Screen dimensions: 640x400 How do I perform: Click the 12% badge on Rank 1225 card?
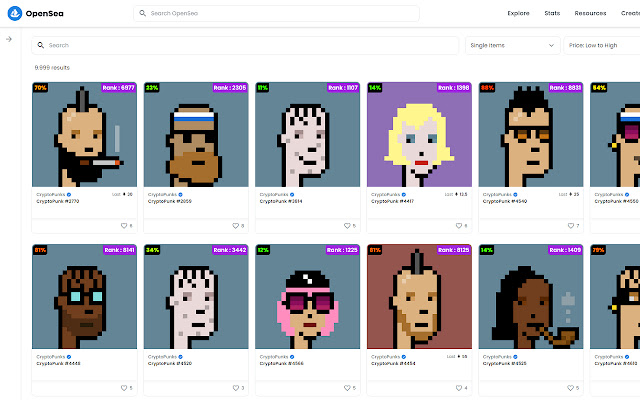[263, 250]
